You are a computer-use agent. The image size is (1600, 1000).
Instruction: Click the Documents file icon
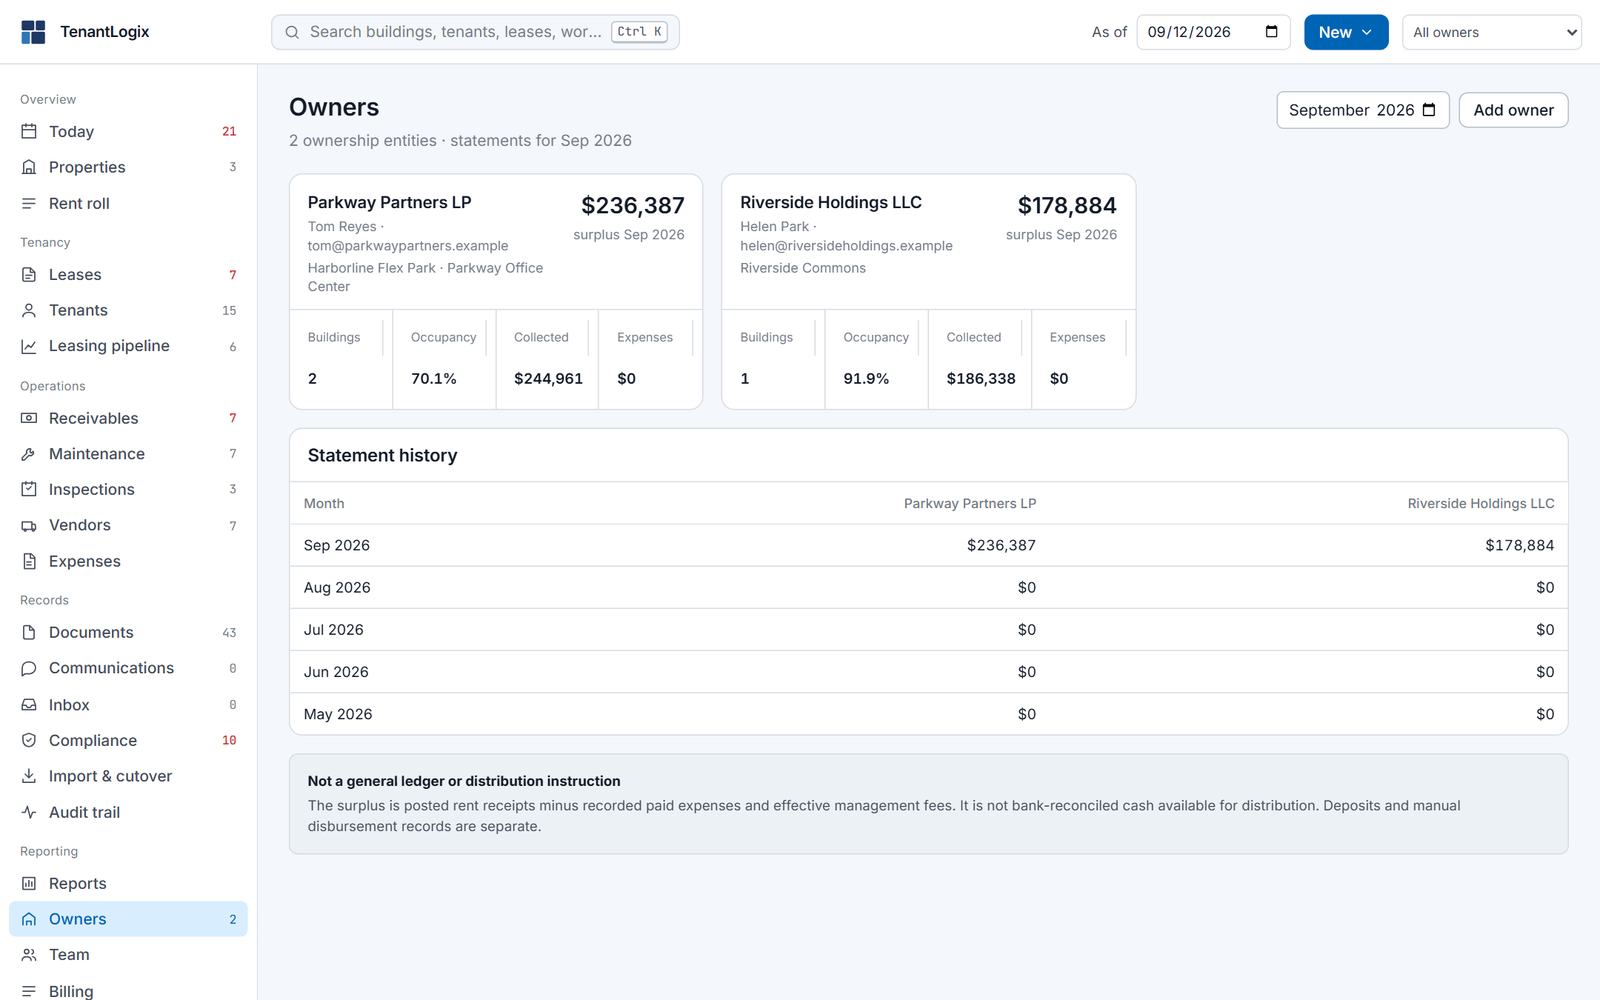tap(29, 632)
